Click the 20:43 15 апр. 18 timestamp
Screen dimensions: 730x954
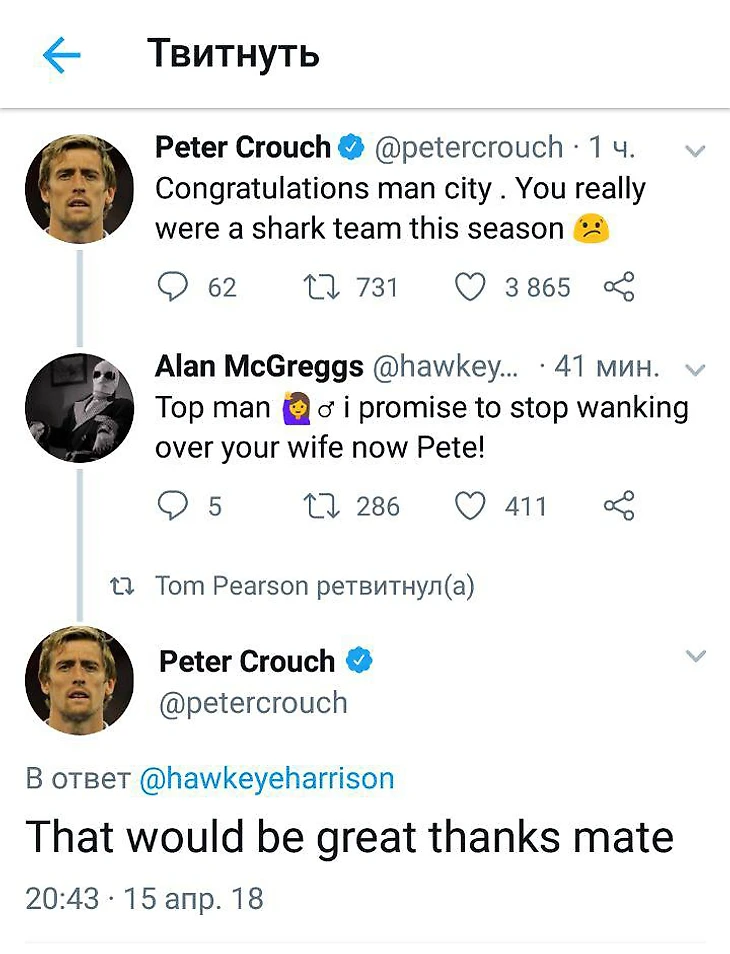click(144, 898)
